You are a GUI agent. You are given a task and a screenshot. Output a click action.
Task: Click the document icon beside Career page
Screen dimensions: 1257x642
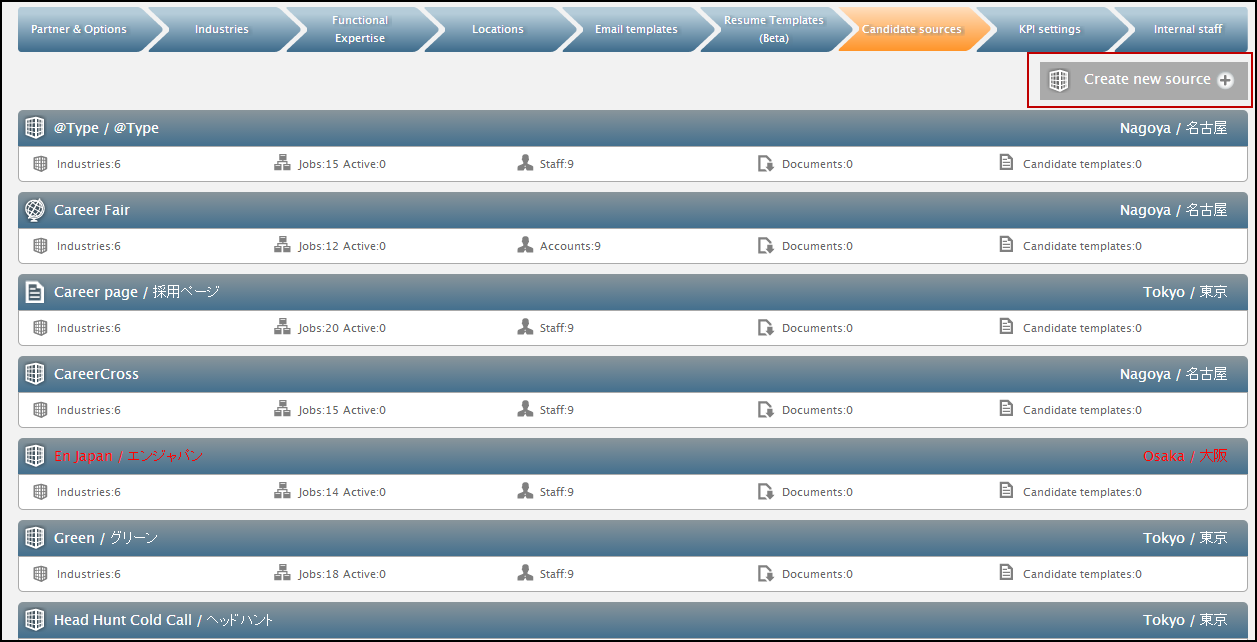tap(35, 292)
